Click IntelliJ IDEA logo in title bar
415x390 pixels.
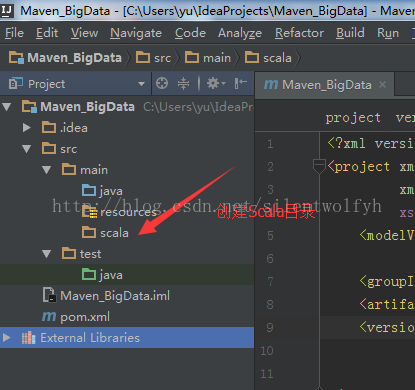[7, 11]
